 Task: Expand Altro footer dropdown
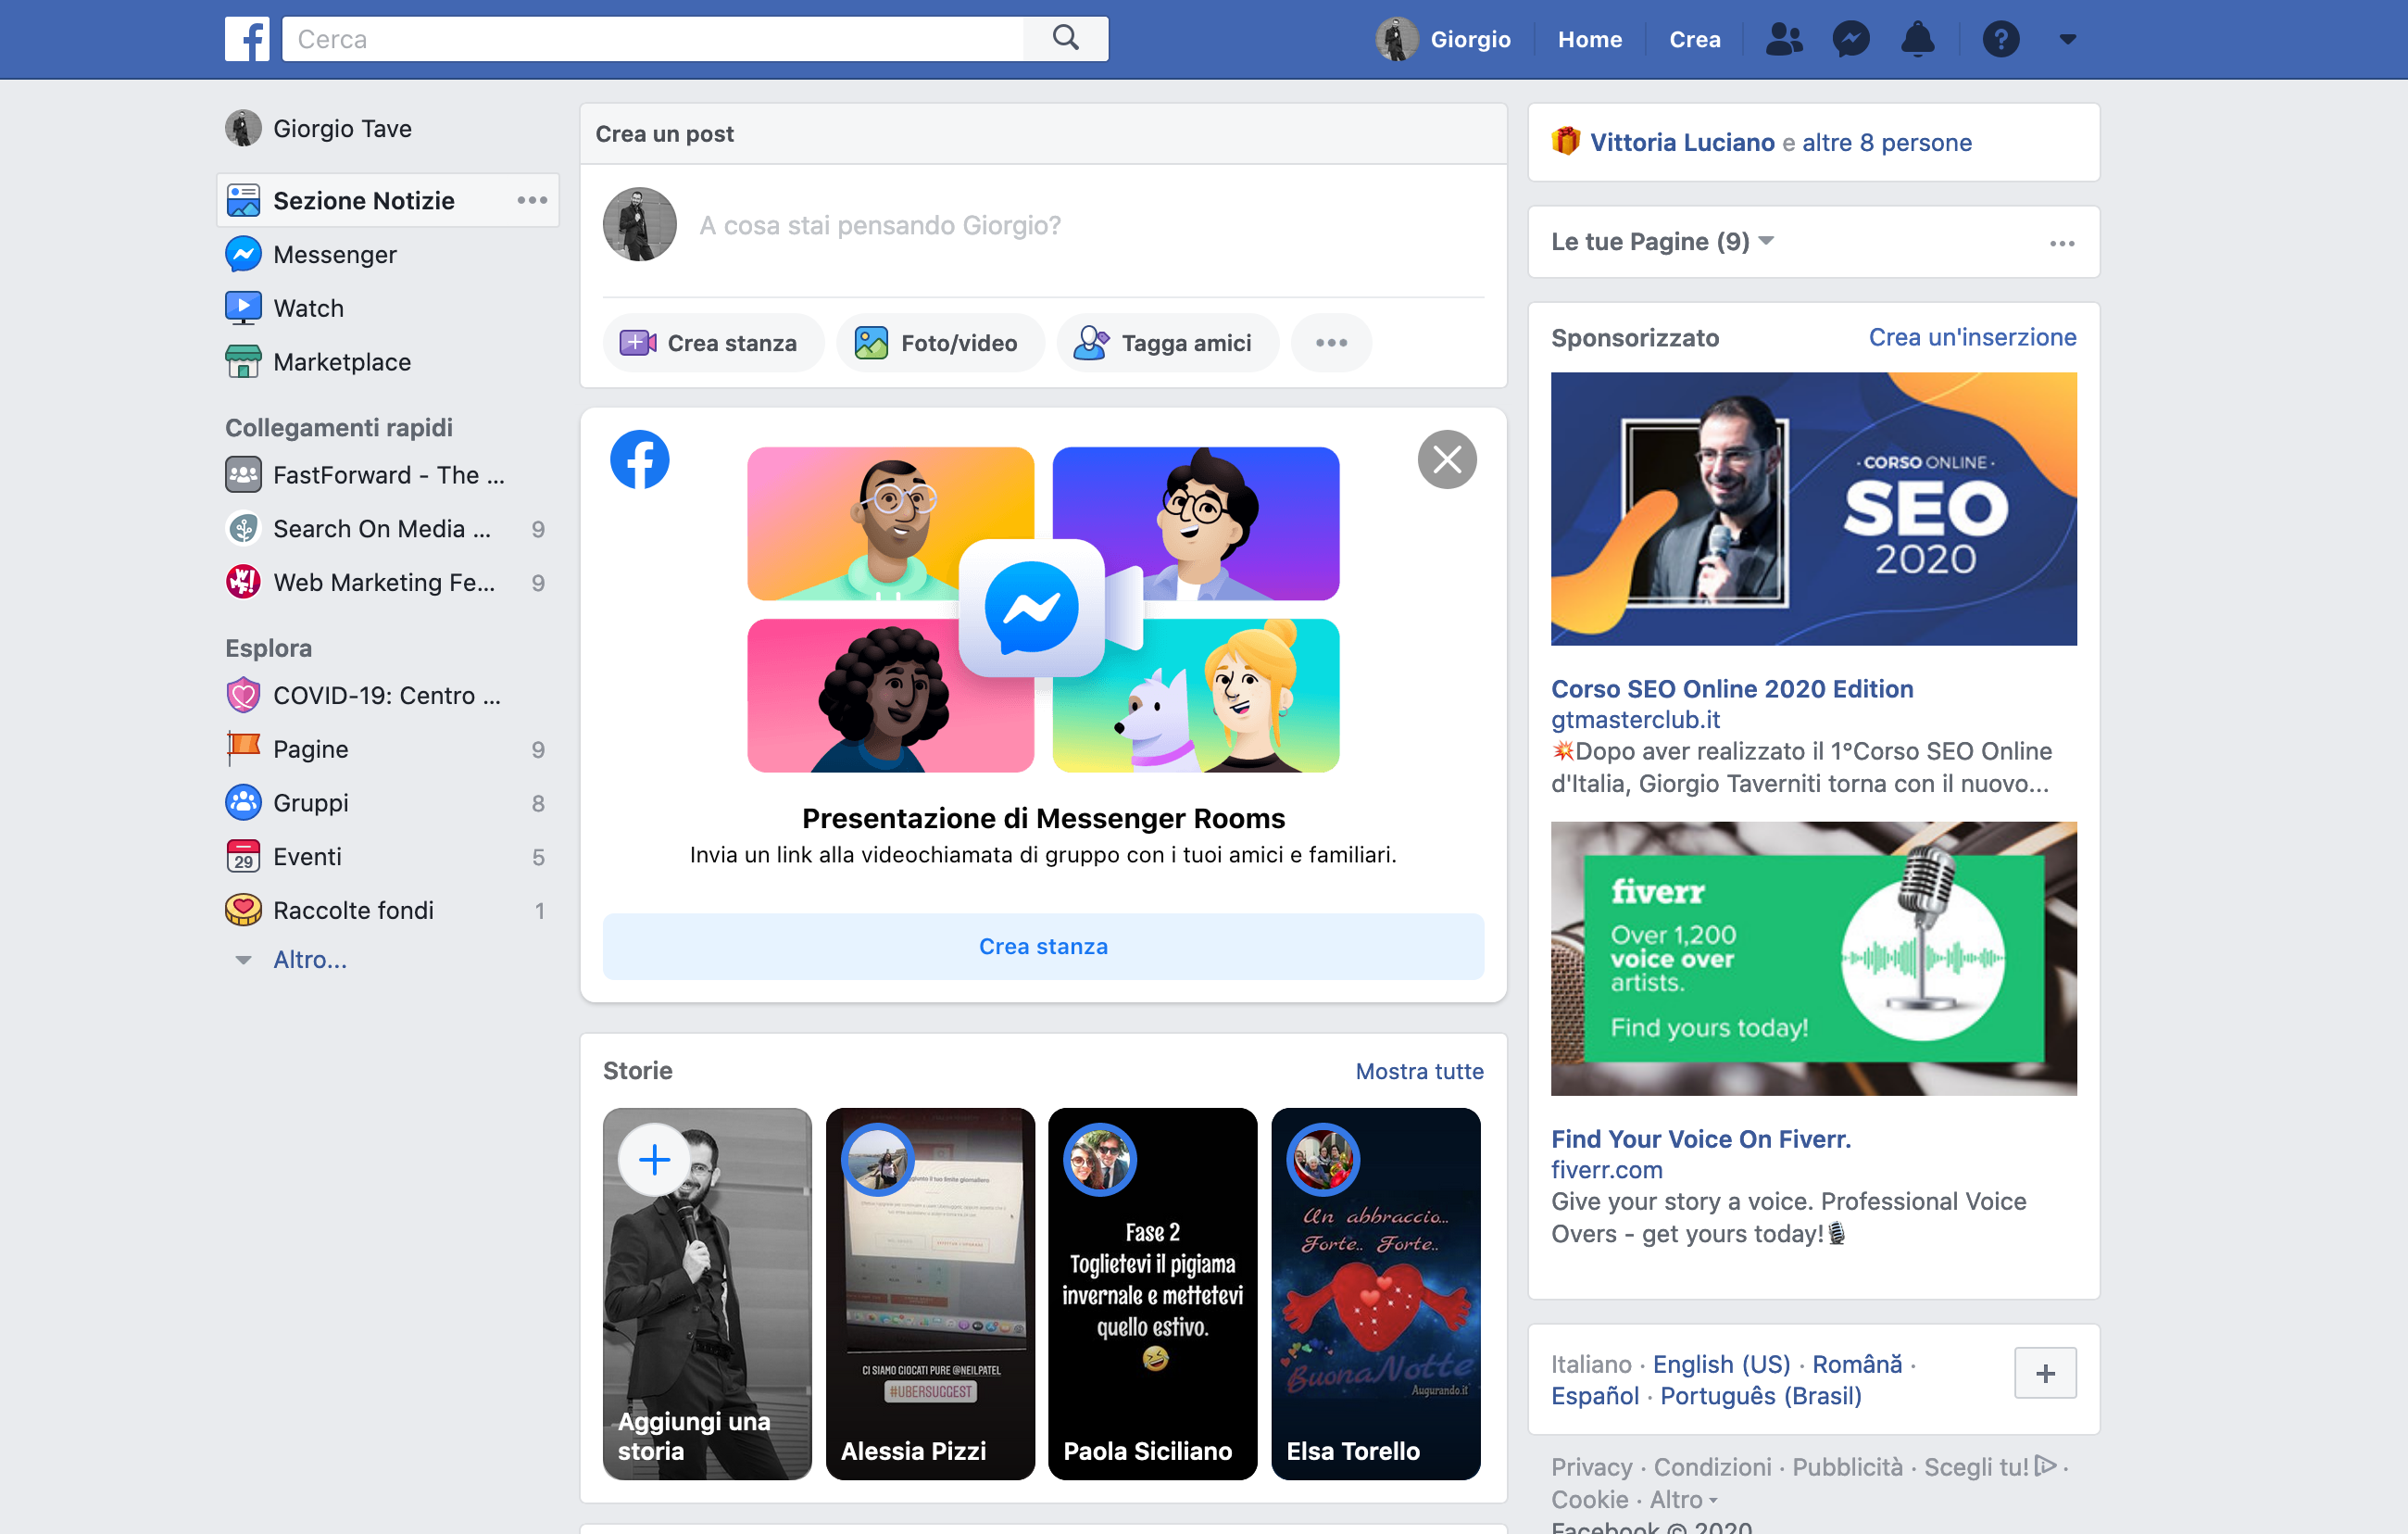(1683, 1499)
